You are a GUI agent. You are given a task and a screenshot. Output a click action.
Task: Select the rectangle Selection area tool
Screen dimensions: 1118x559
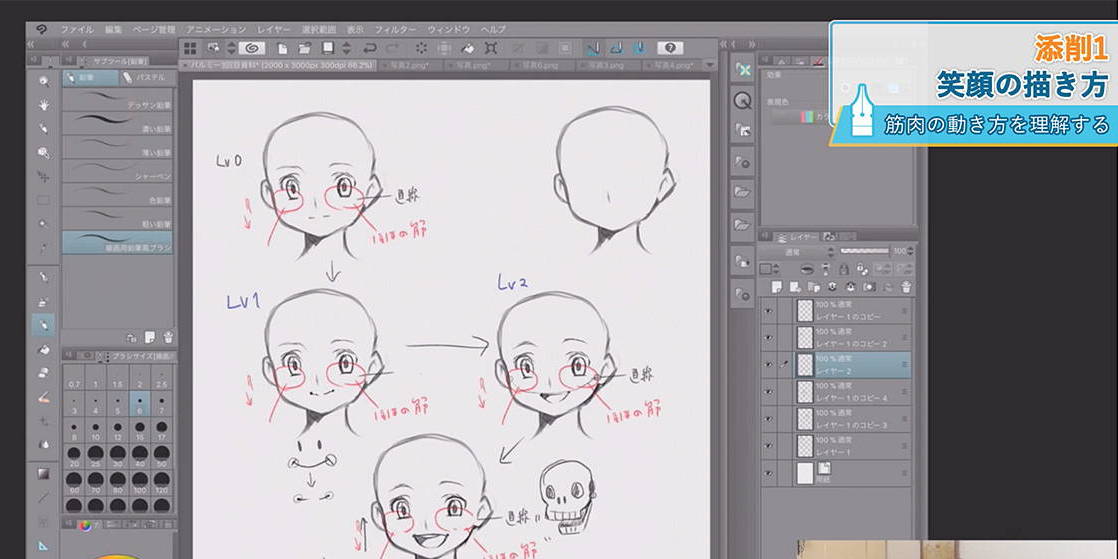[x=43, y=200]
